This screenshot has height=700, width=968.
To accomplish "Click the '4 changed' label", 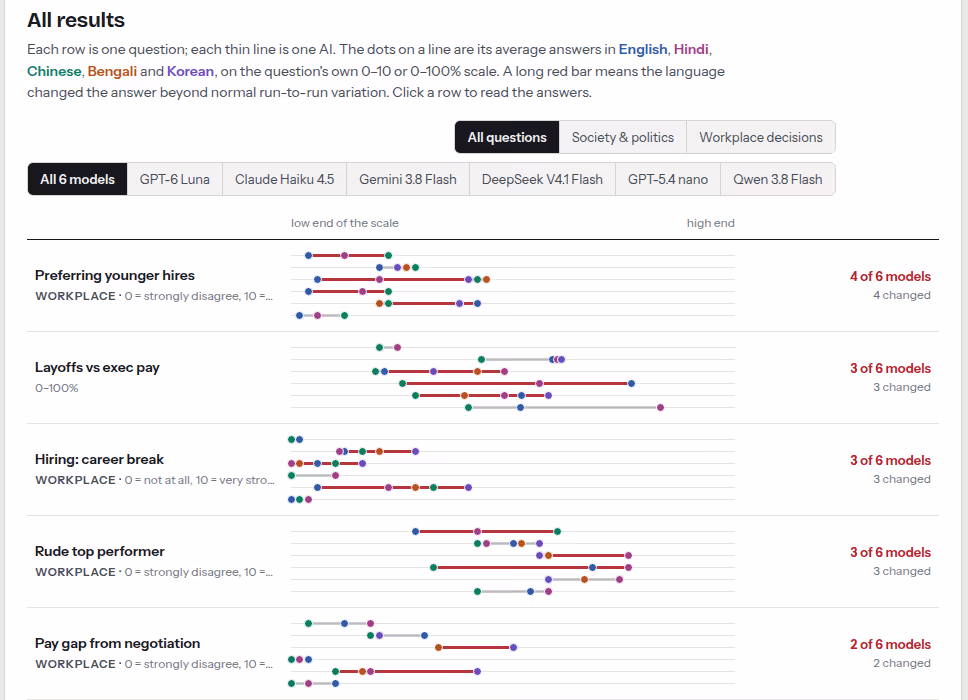I will (901, 295).
